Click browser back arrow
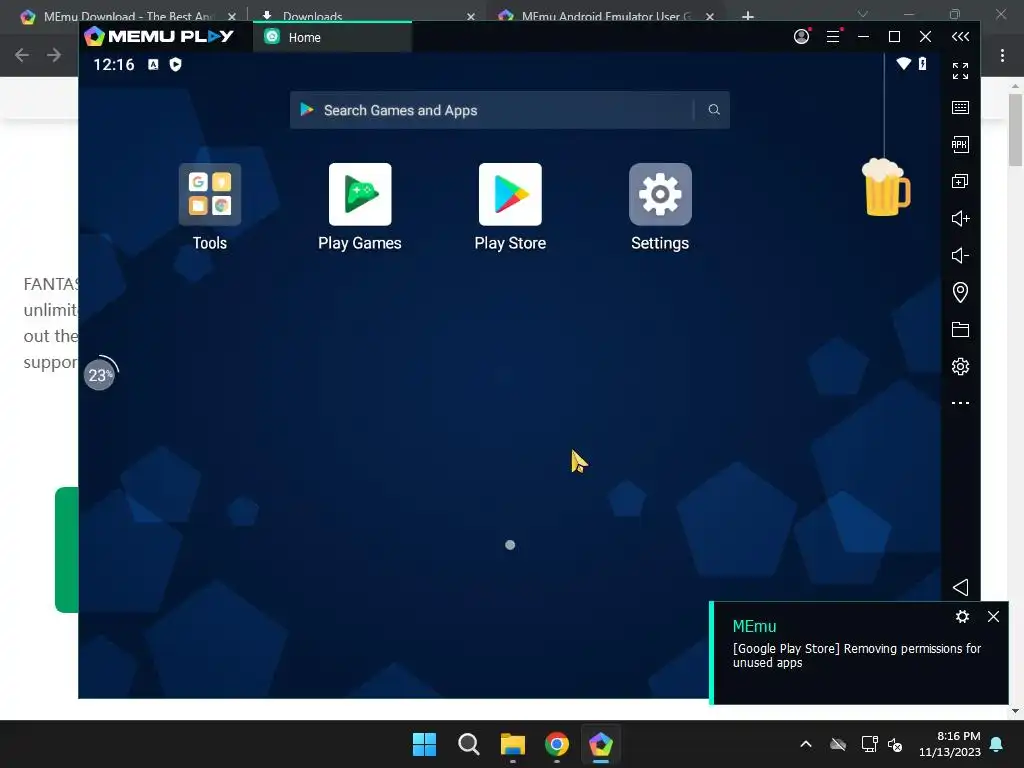The image size is (1024, 768). click(22, 55)
